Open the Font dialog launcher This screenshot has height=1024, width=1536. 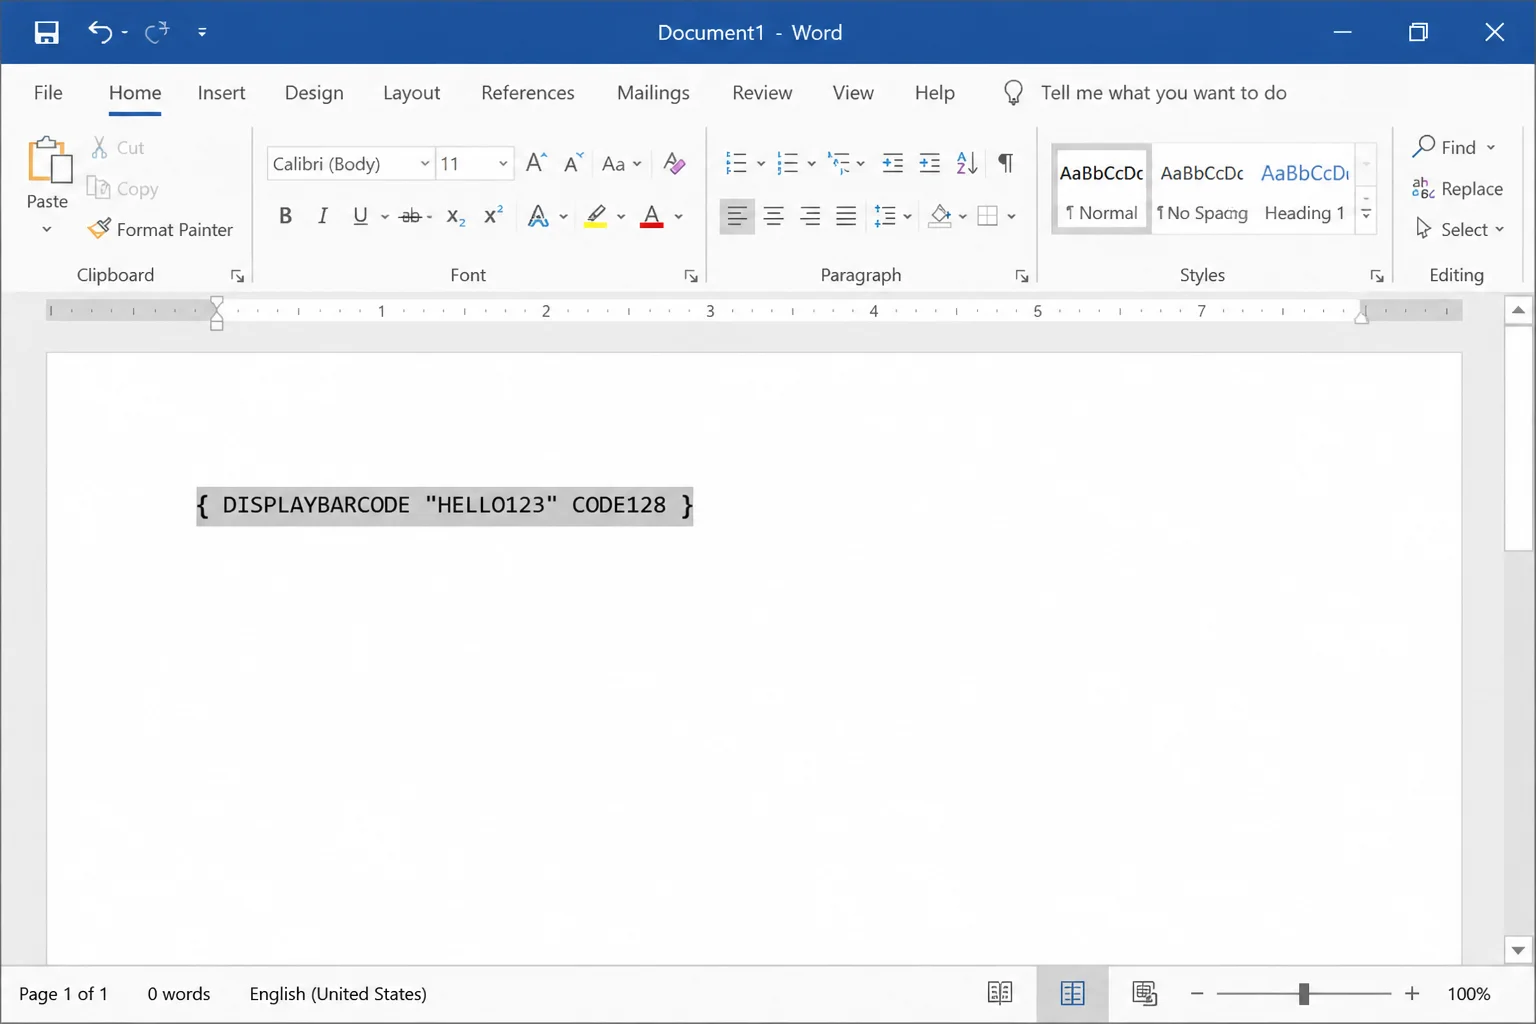click(x=691, y=276)
